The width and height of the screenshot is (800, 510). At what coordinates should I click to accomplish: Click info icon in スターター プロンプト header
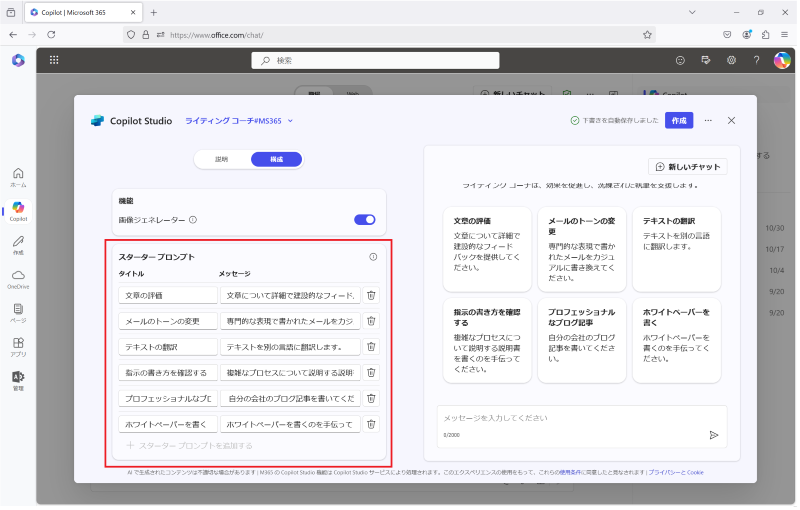click(373, 257)
